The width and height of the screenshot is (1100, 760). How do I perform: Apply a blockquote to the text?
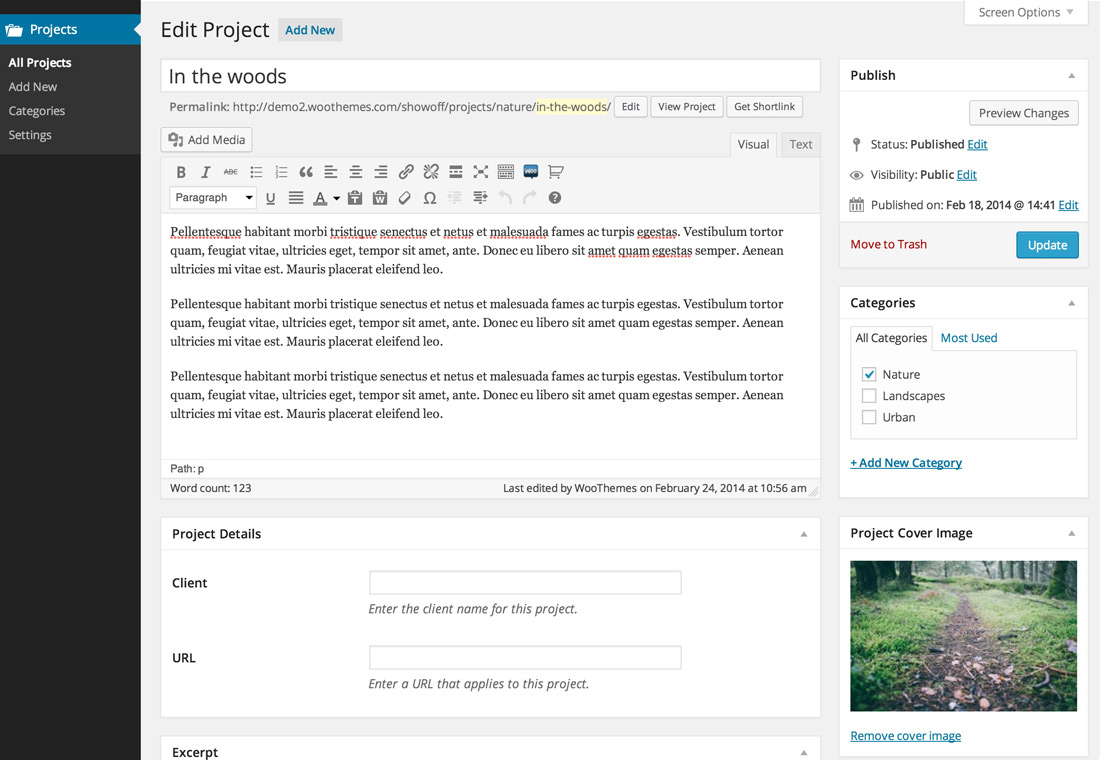pos(306,171)
